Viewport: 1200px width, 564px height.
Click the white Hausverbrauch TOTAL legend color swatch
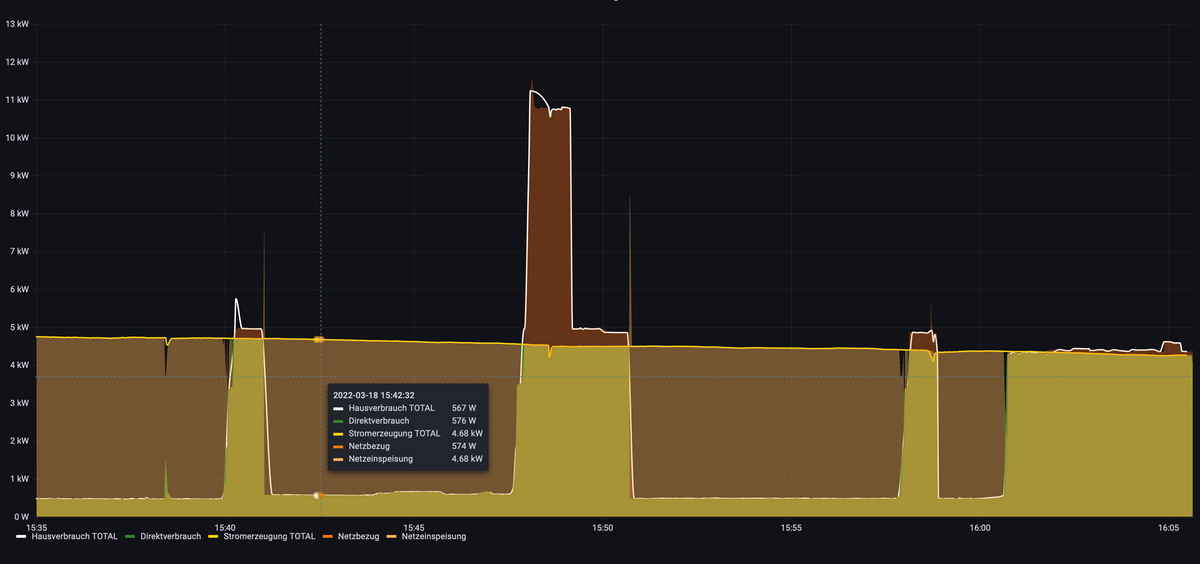[x=23, y=537]
